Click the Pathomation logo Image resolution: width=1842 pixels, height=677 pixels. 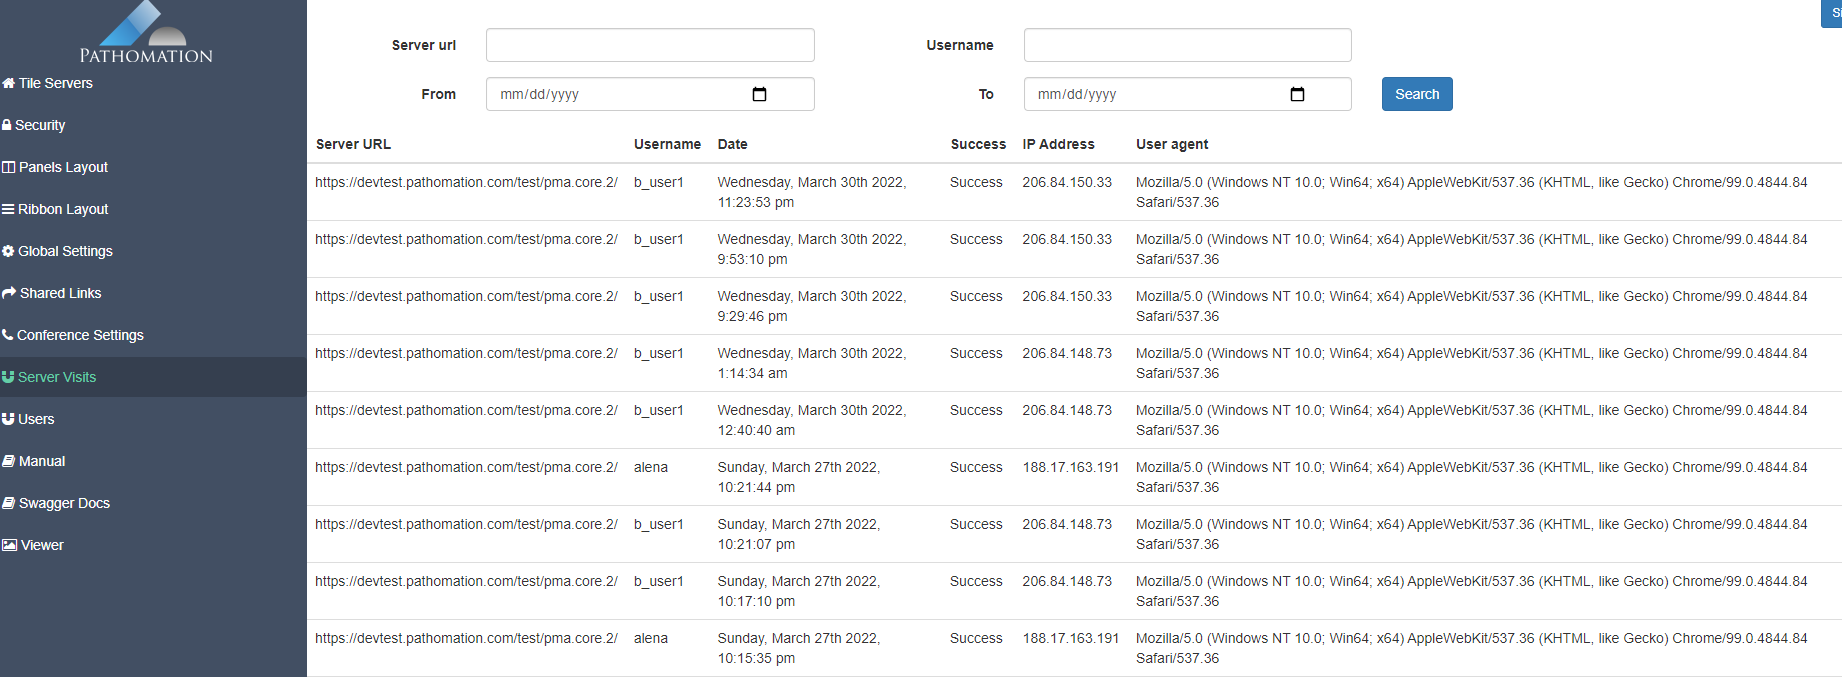146,35
